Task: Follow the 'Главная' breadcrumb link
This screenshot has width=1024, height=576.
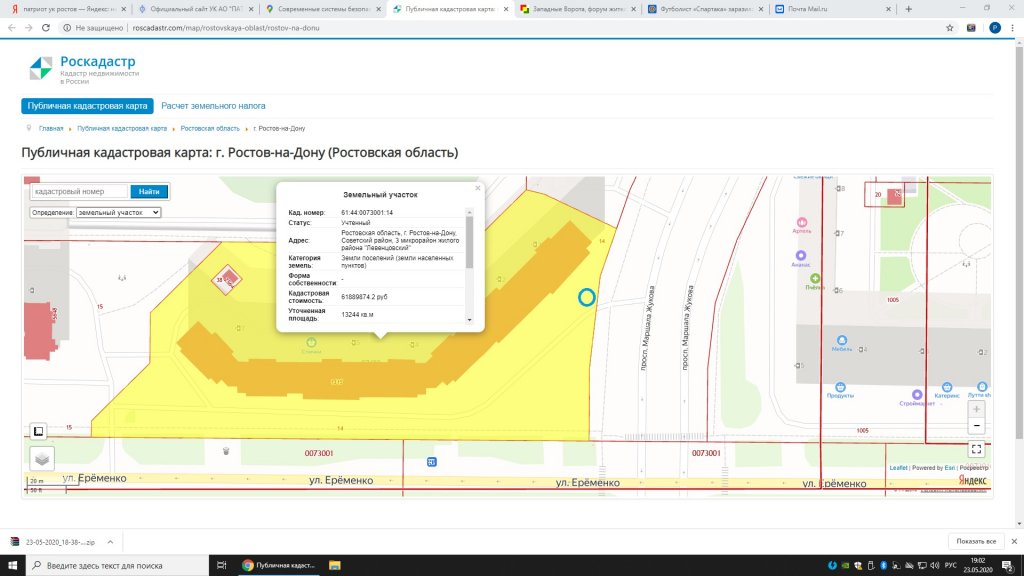Action: click(x=51, y=129)
